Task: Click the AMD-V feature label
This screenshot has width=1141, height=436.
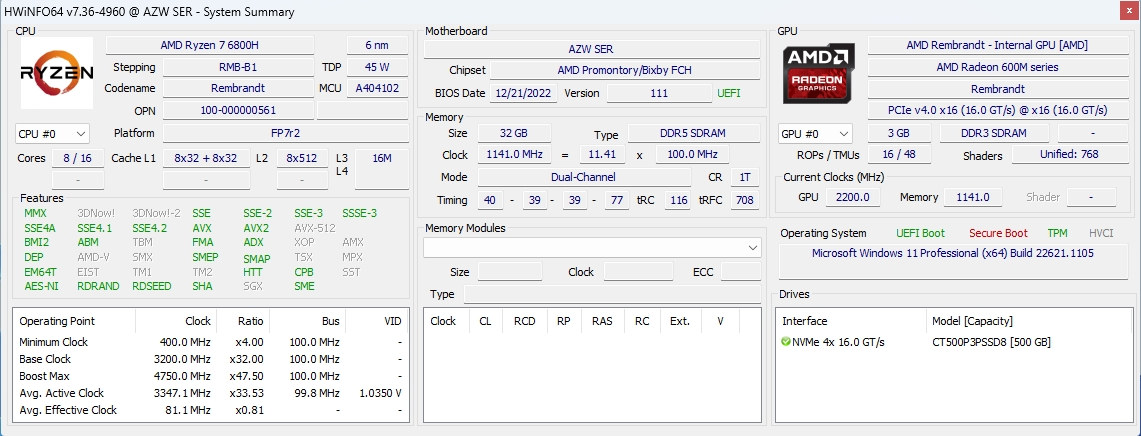Action: [93, 257]
